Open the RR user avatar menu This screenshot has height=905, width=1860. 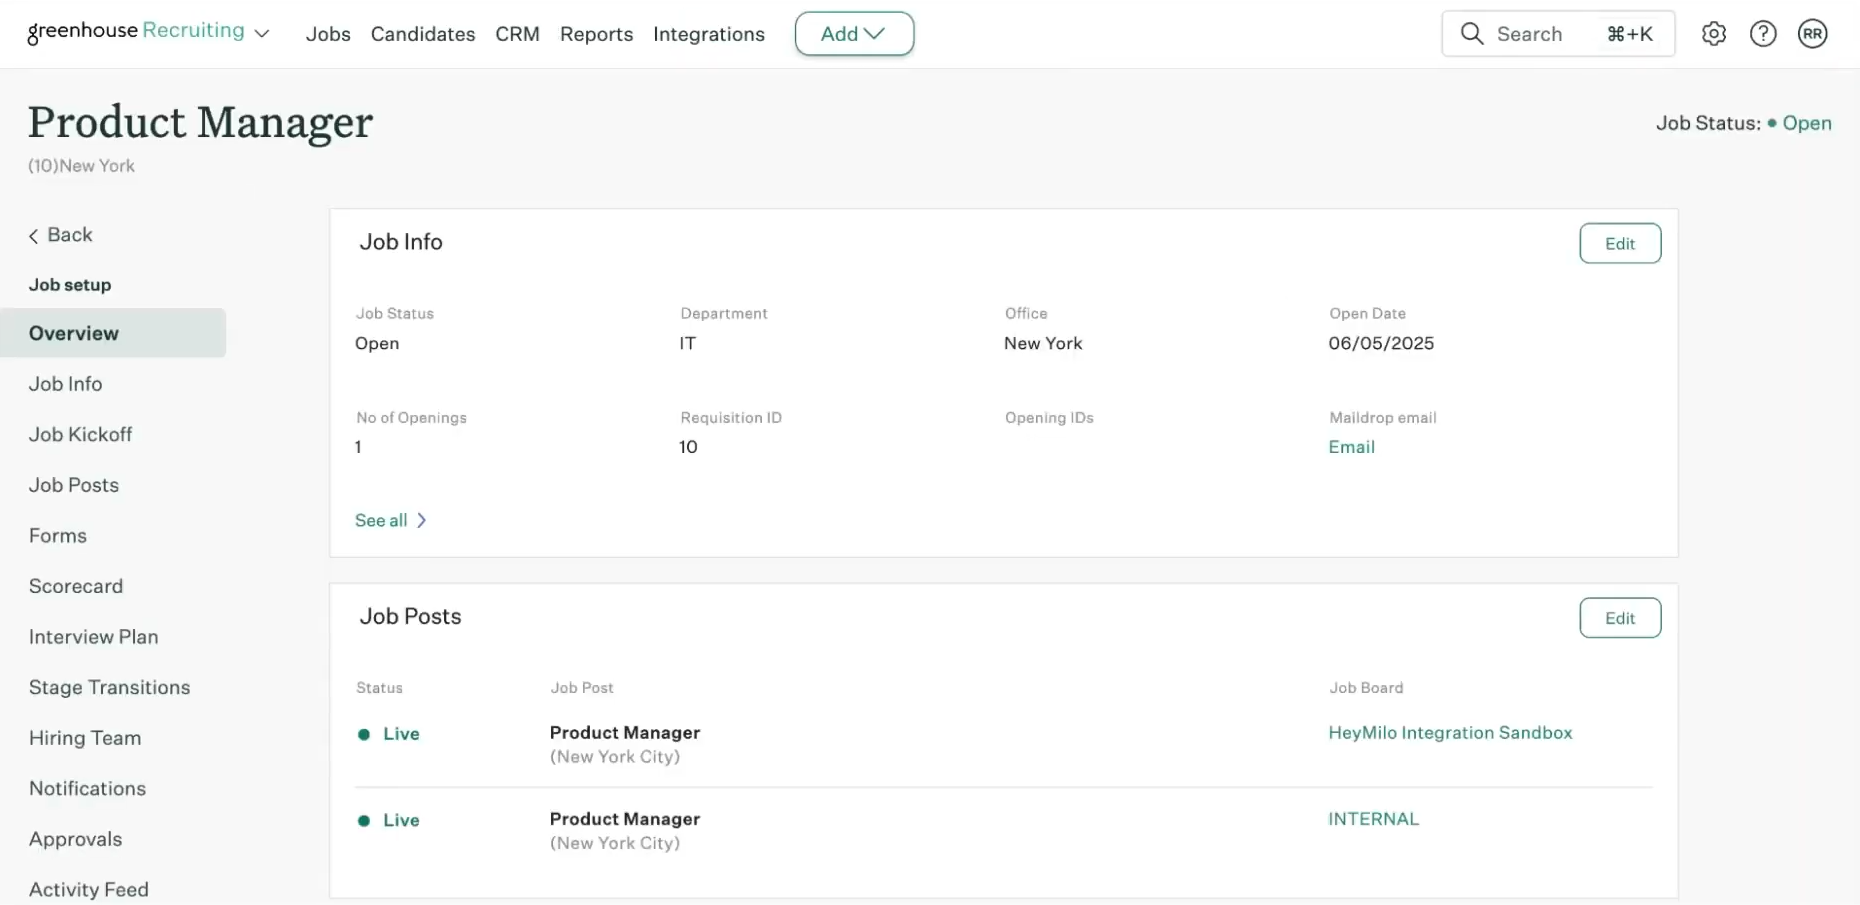(x=1812, y=34)
